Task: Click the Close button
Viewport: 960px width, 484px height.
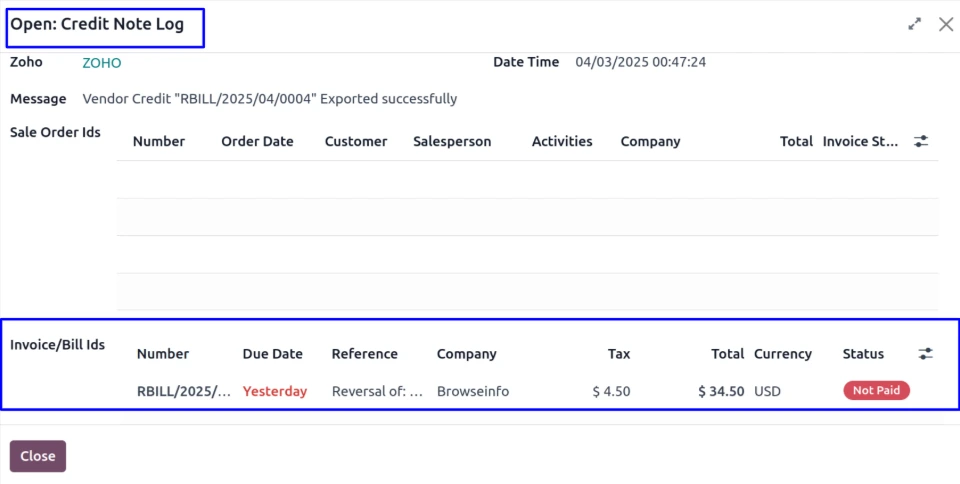Action: coord(38,456)
